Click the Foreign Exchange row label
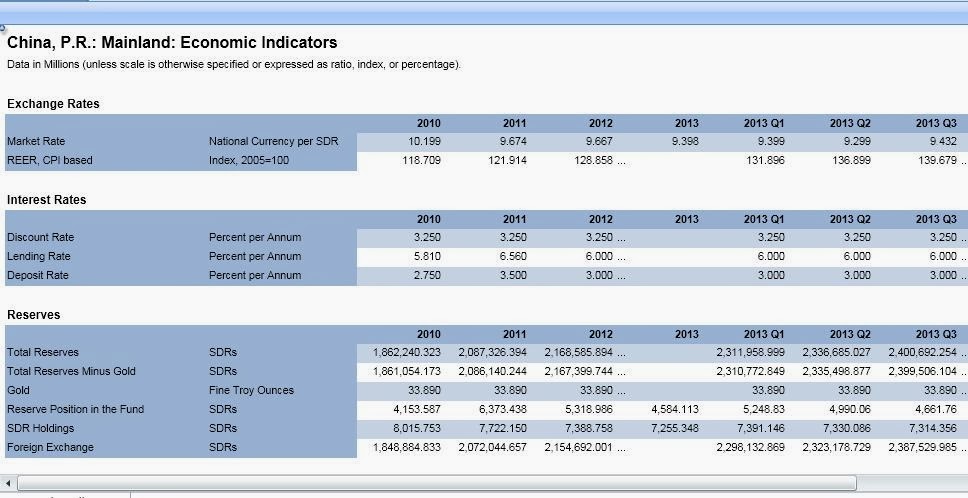The image size is (968, 498). coord(50,447)
